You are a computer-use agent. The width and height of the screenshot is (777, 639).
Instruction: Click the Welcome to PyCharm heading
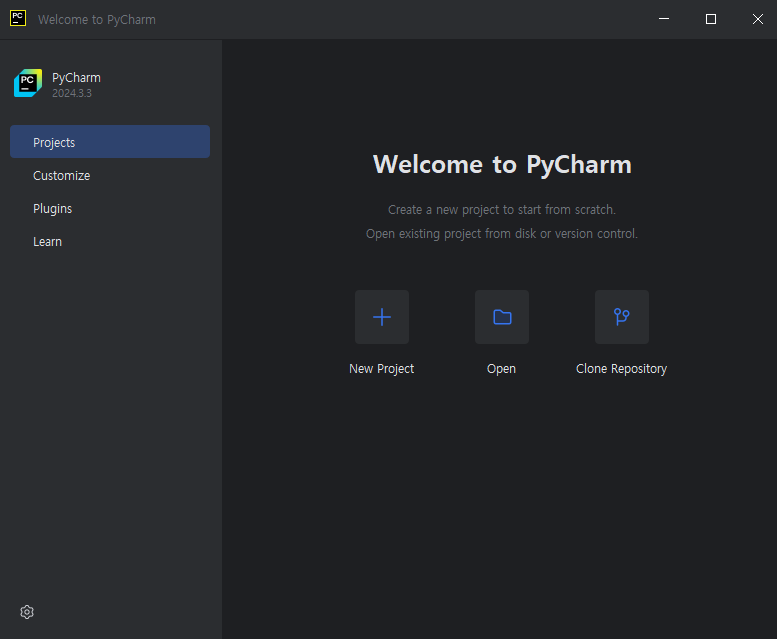click(x=502, y=164)
